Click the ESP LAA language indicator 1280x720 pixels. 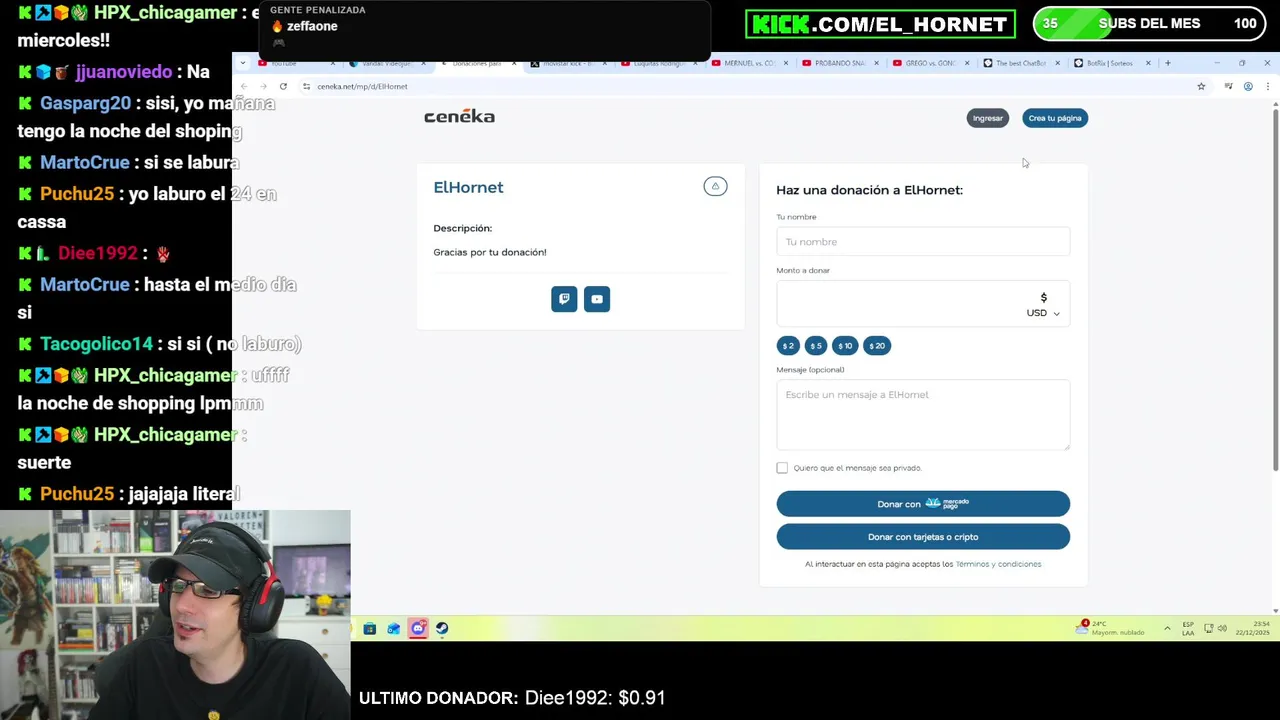(1188, 628)
